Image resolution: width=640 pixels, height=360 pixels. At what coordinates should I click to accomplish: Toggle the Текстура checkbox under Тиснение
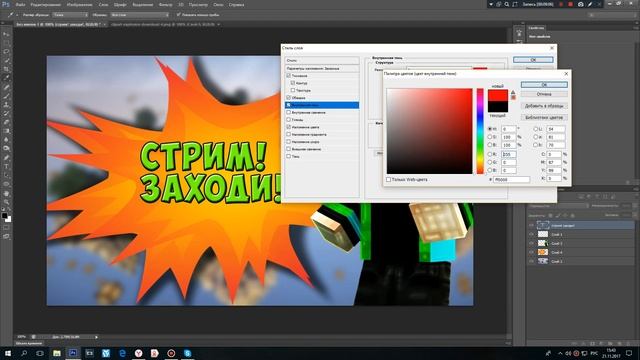coord(293,90)
